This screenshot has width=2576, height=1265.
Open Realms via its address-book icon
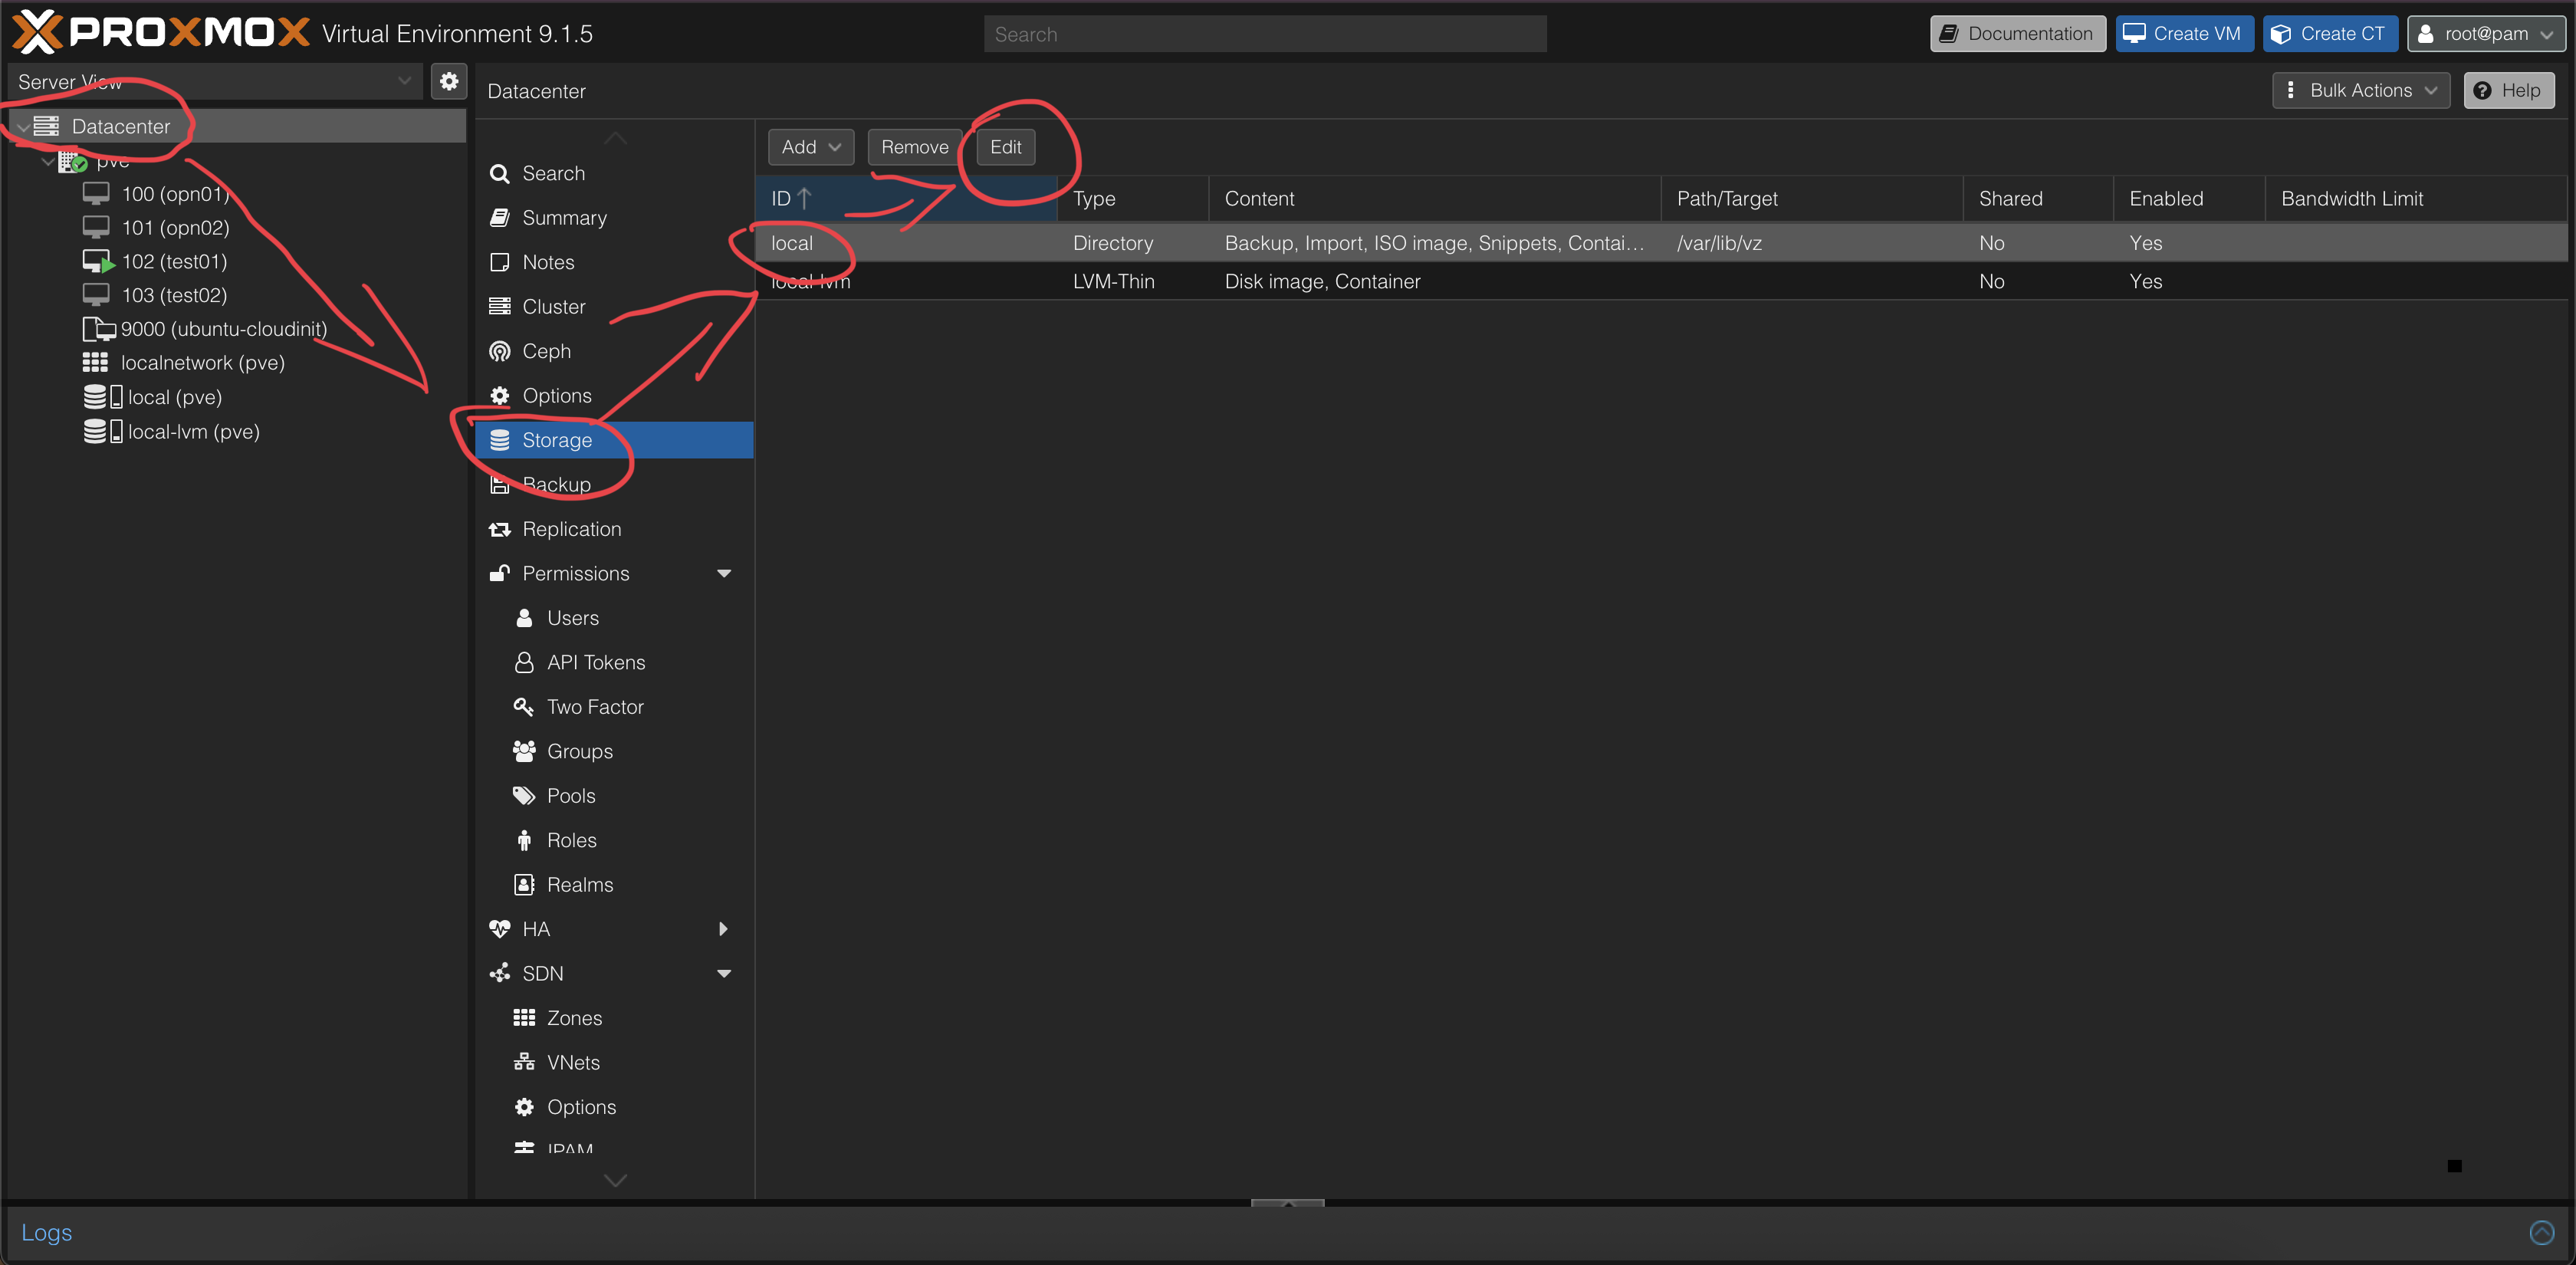coord(524,885)
